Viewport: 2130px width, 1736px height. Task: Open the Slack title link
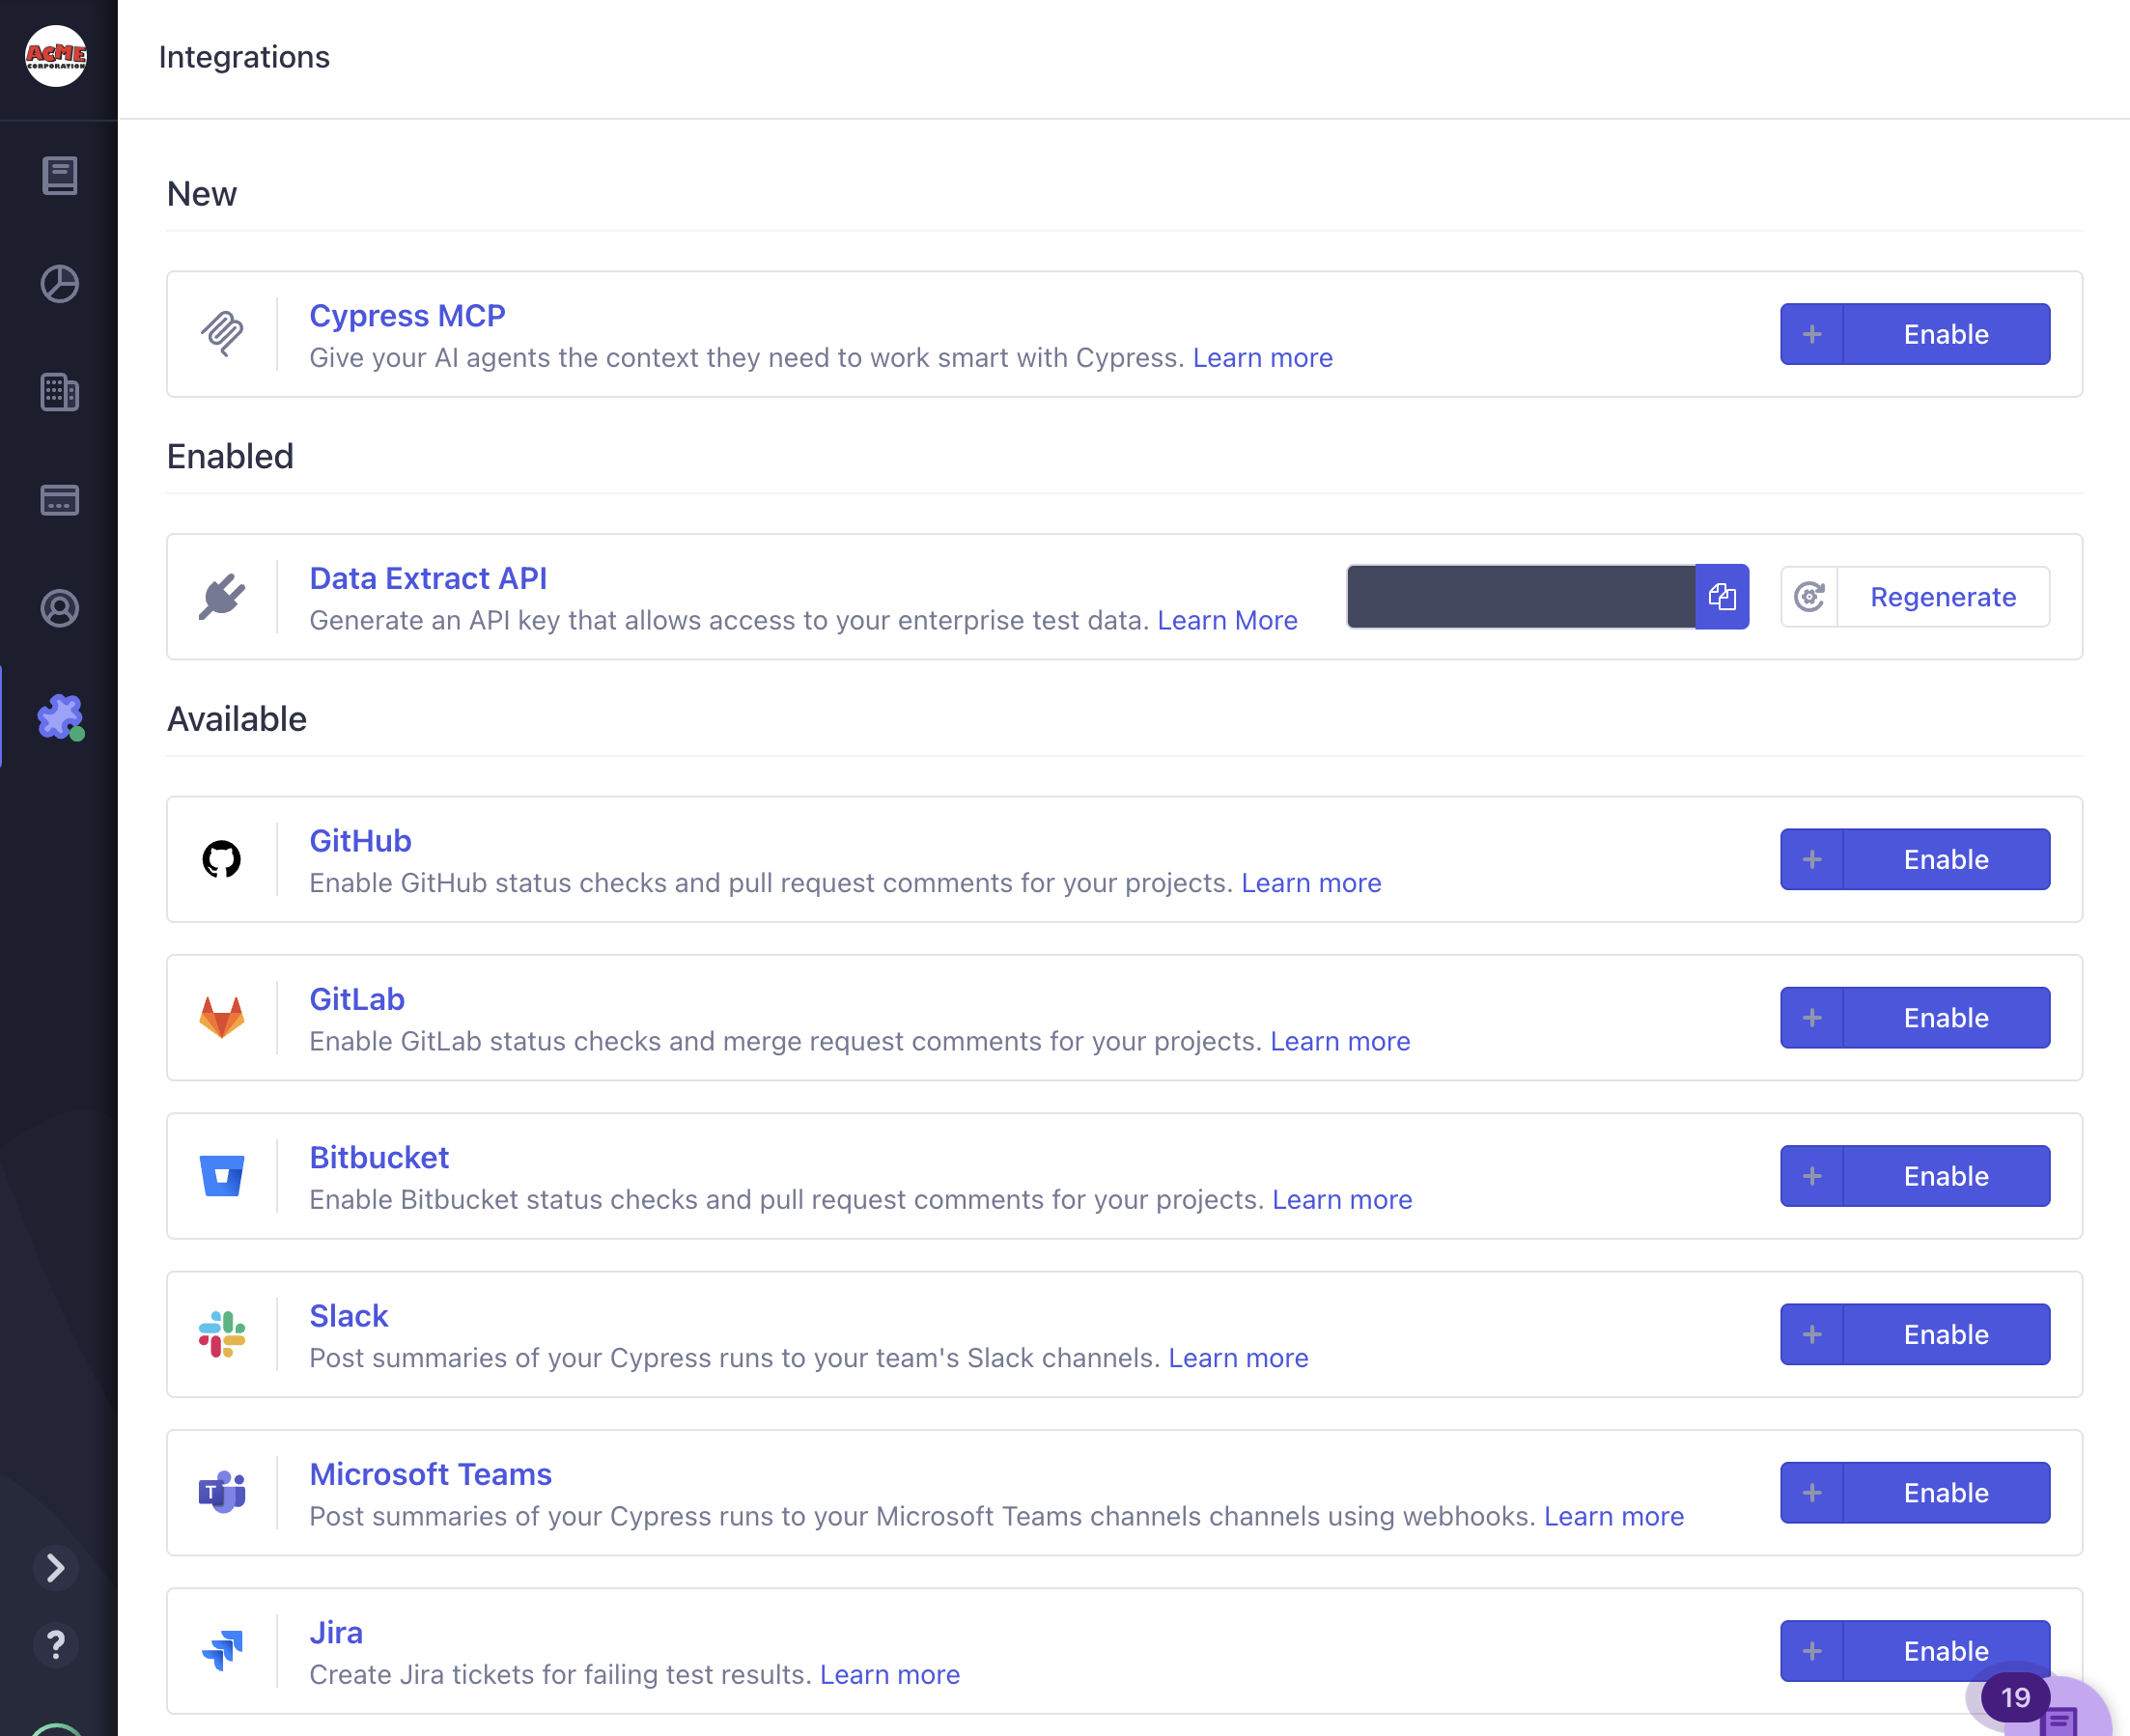348,1316
